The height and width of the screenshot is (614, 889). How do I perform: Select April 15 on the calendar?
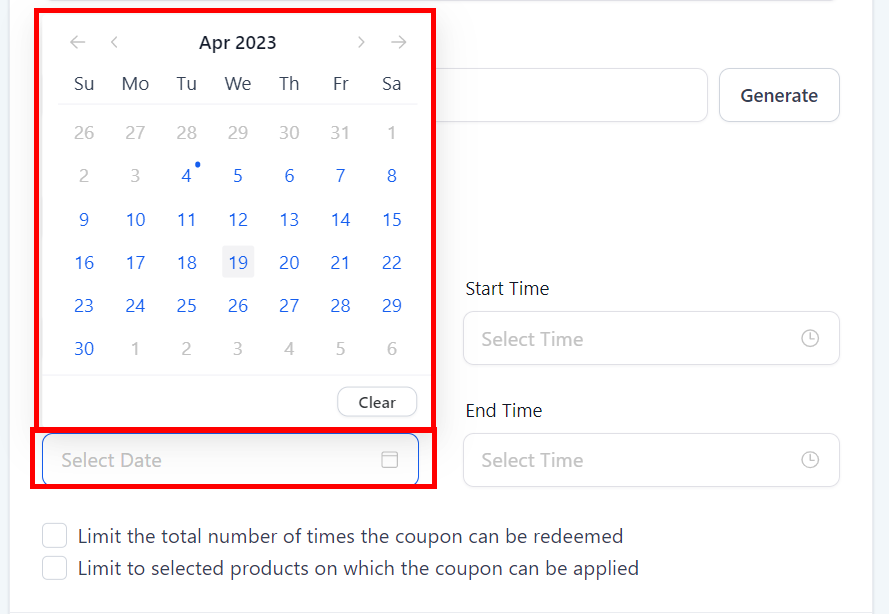pos(392,219)
